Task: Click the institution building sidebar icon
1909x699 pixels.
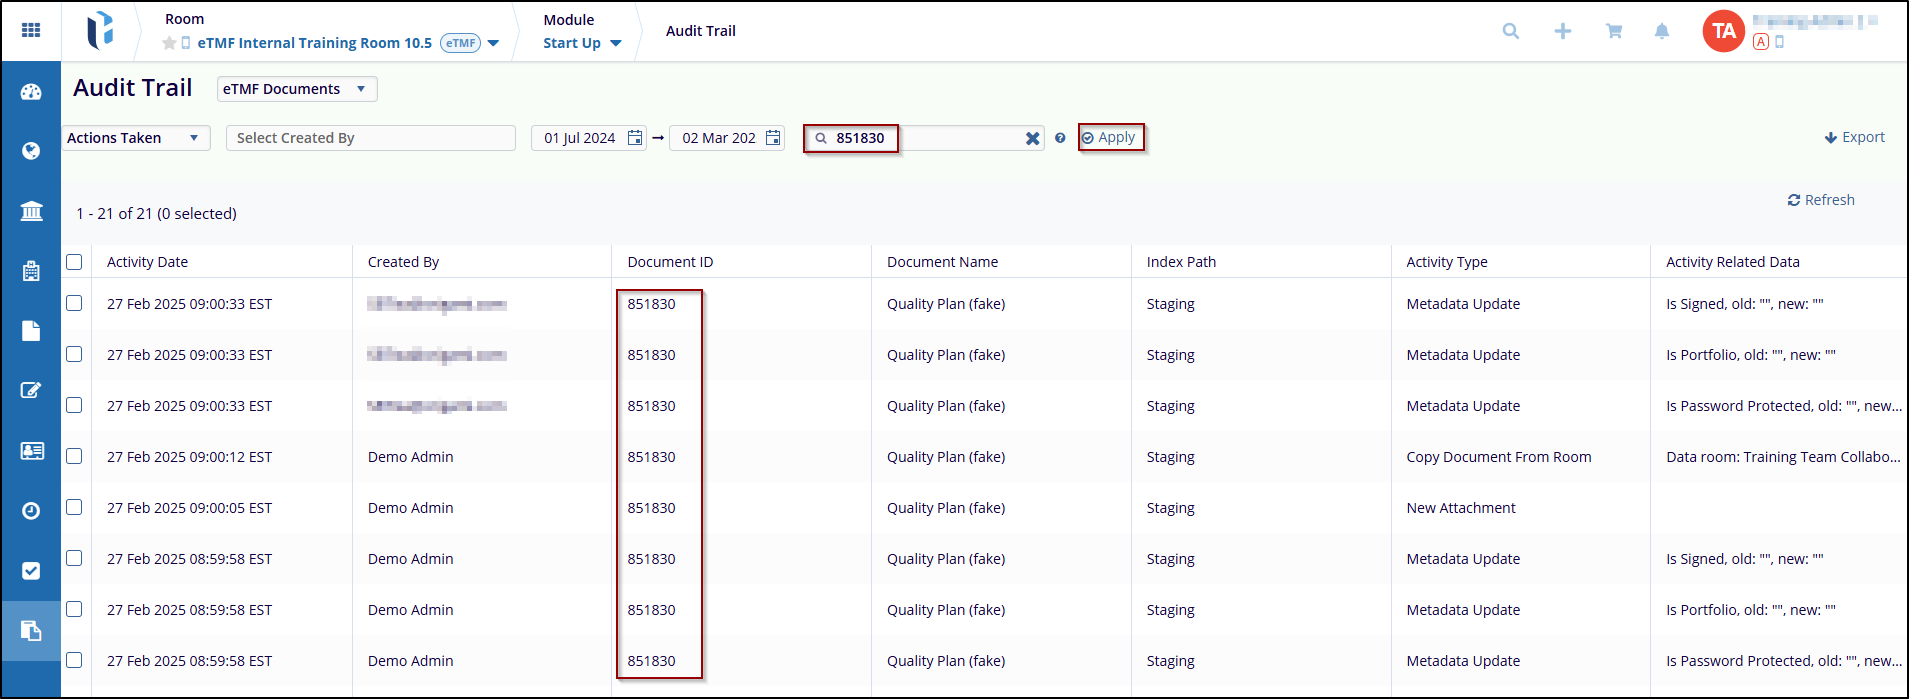Action: [31, 211]
